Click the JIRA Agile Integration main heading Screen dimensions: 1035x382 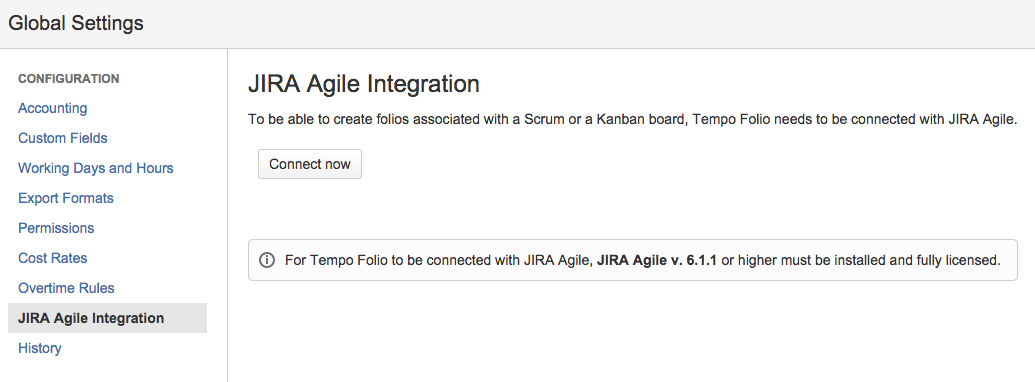pos(364,84)
